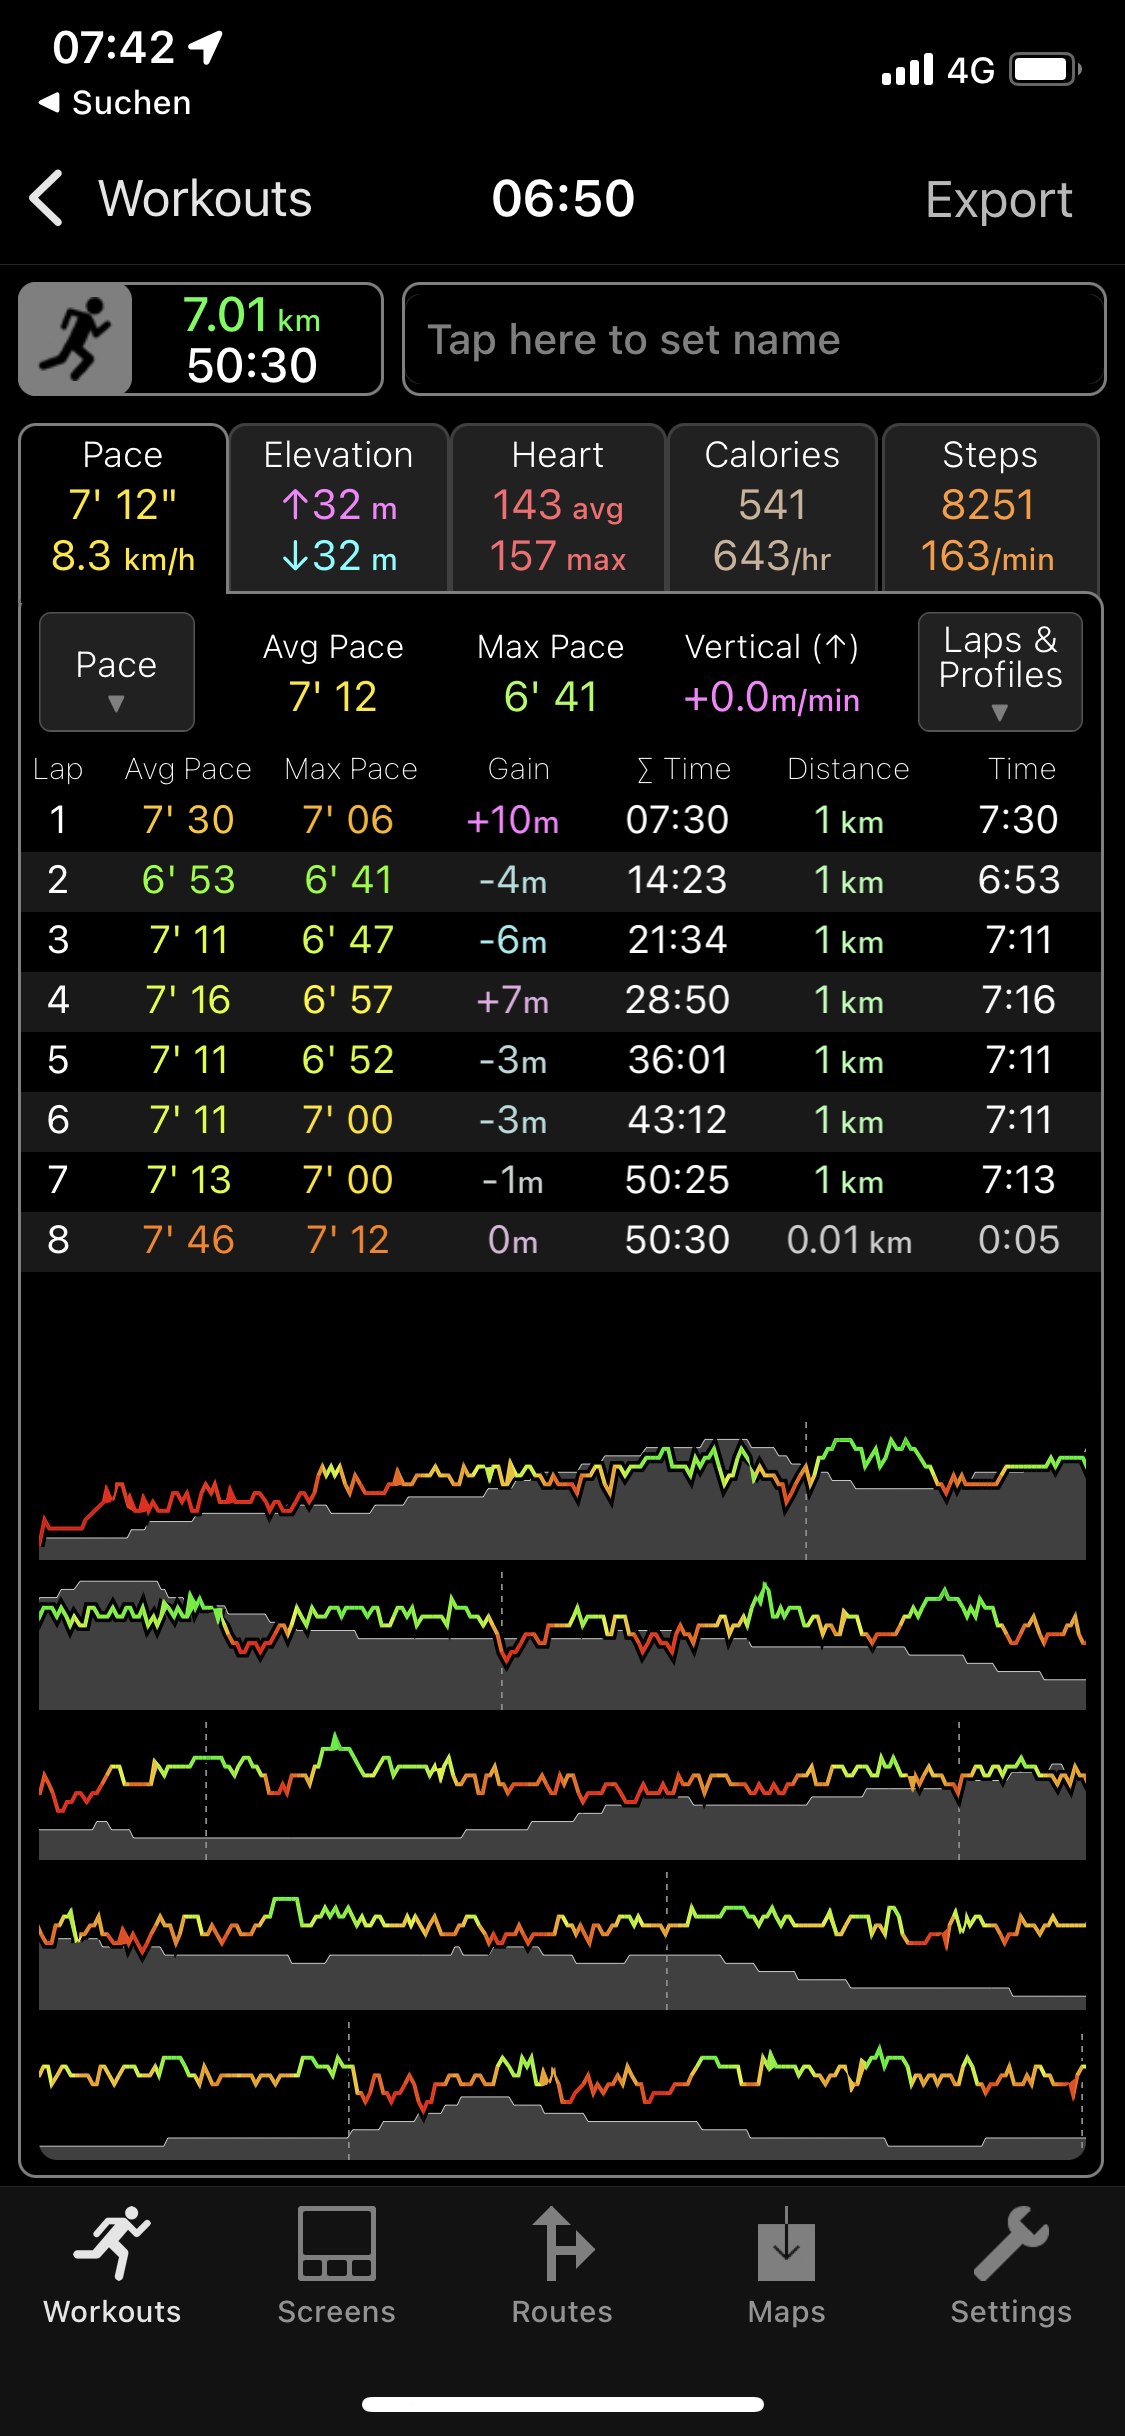The image size is (1125, 2436).
Task: Tap the running figure activity icon
Action: [x=76, y=339]
